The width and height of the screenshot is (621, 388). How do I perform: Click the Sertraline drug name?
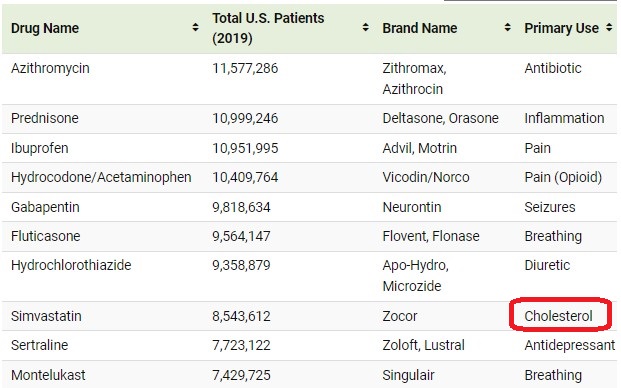tap(40, 345)
